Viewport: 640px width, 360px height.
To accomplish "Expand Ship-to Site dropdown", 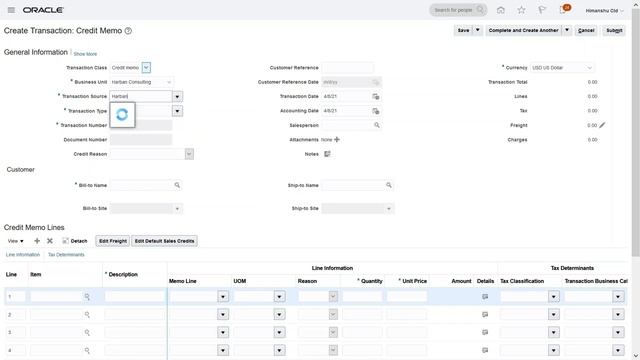I will click(389, 209).
